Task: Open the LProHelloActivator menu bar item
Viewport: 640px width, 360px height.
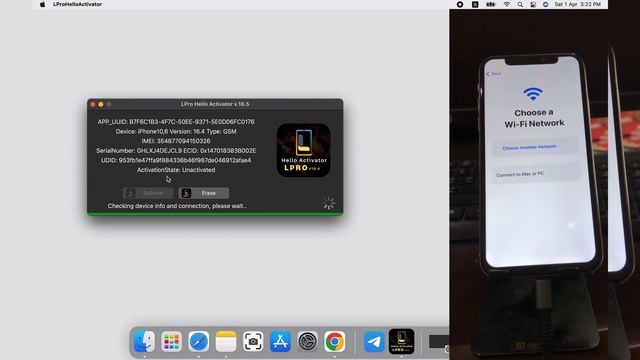Action: click(78, 4)
